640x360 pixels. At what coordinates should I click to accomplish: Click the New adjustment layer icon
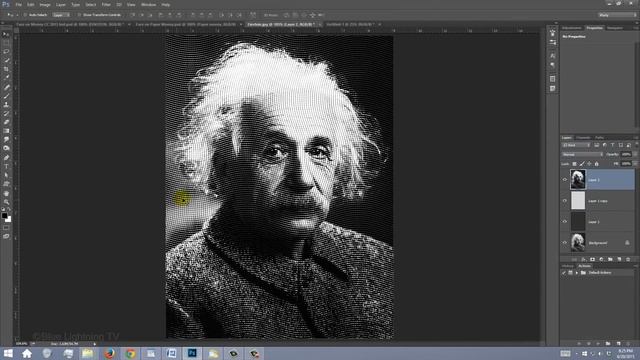click(601, 259)
